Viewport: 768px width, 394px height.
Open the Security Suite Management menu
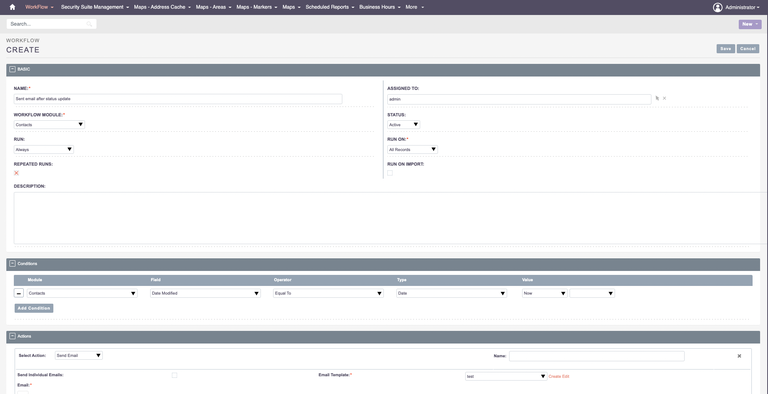[95, 7]
